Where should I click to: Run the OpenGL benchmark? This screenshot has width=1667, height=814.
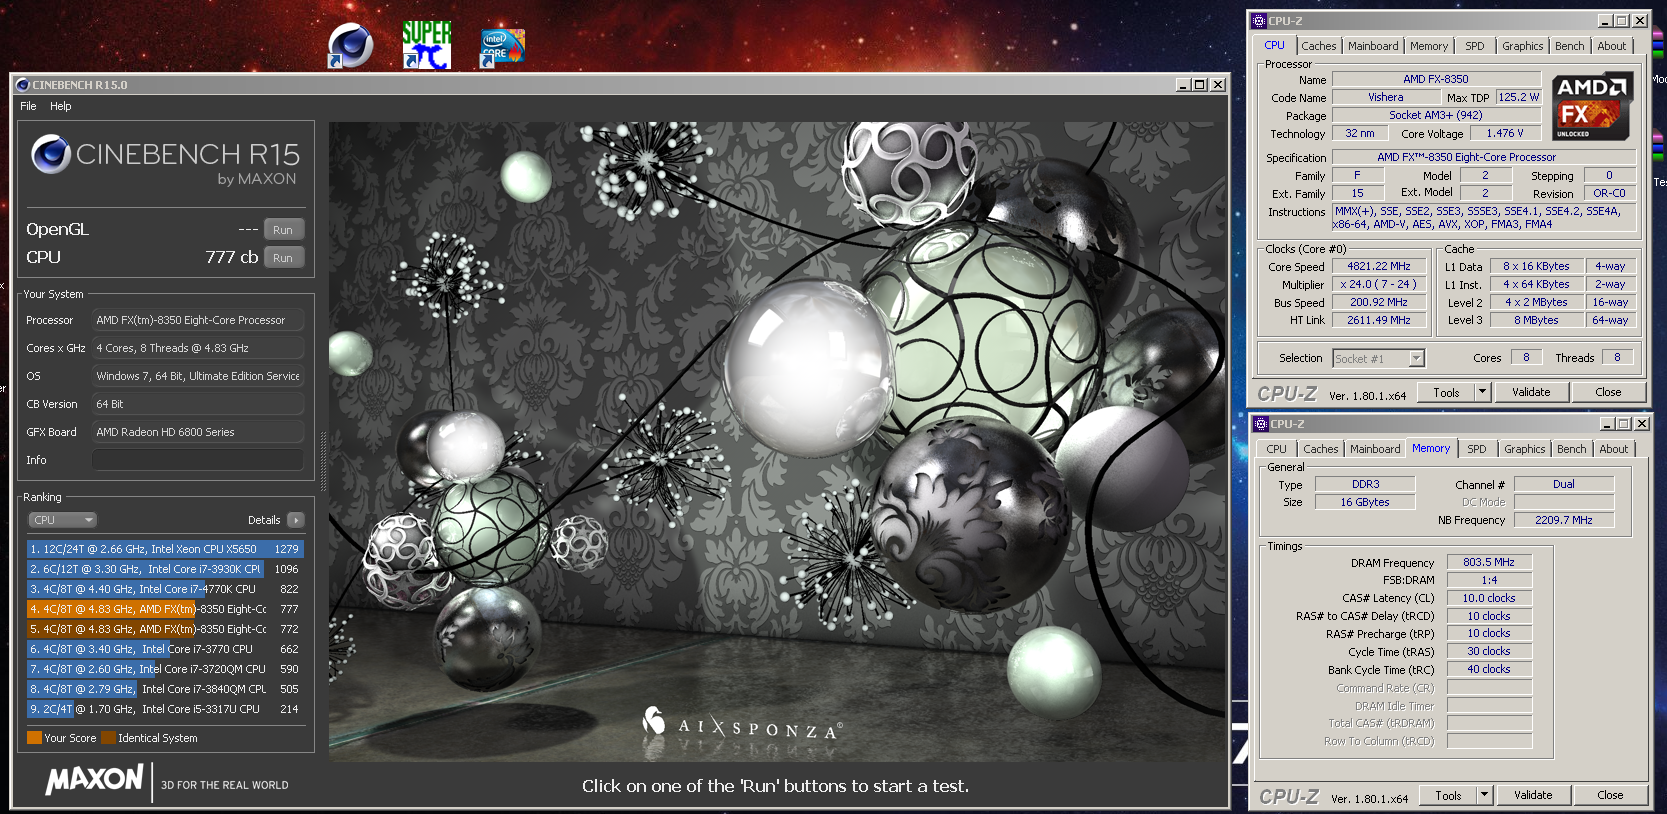(283, 230)
